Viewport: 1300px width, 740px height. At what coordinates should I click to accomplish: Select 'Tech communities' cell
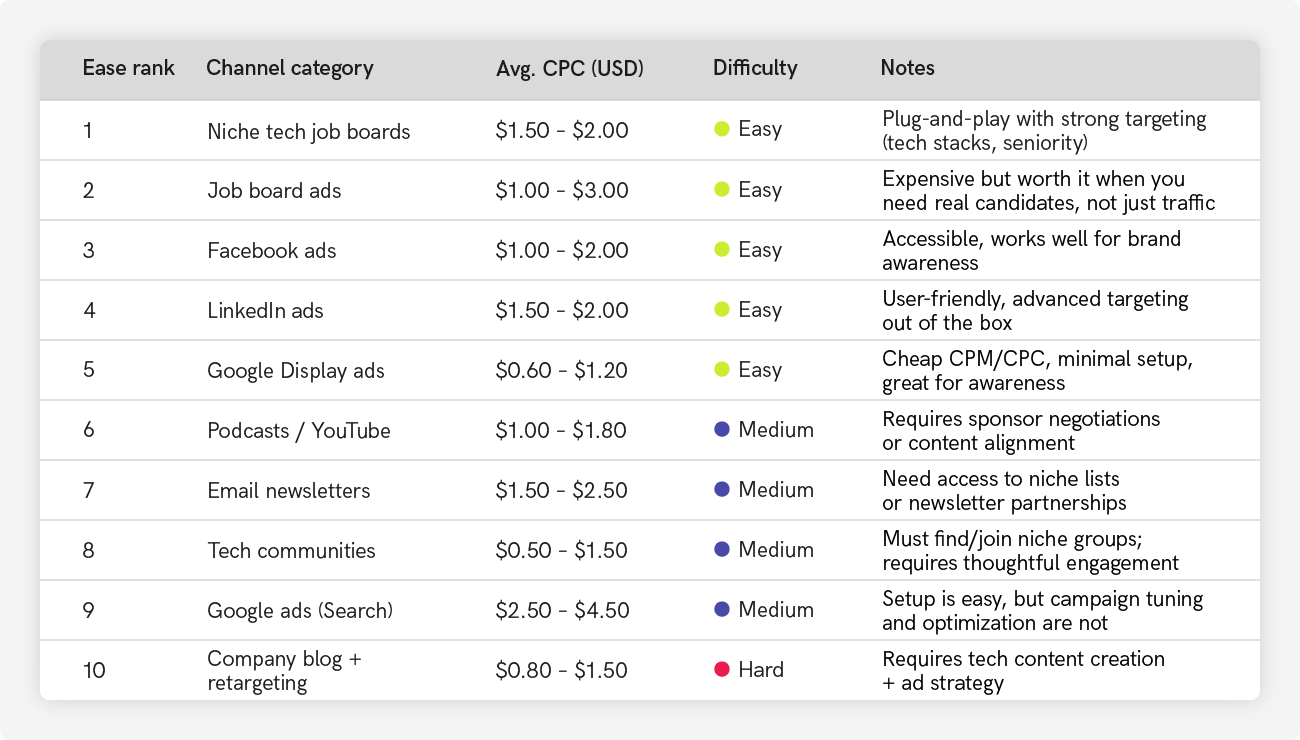[x=292, y=550]
